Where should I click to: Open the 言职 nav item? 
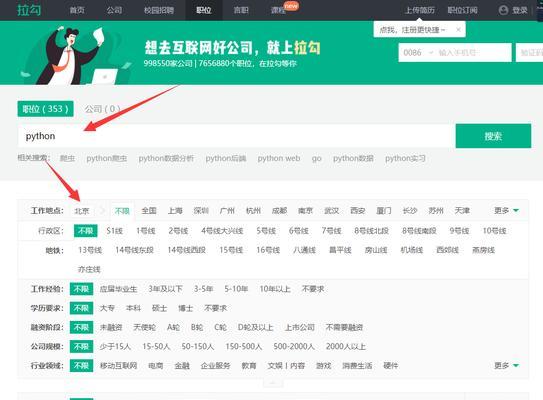241,10
